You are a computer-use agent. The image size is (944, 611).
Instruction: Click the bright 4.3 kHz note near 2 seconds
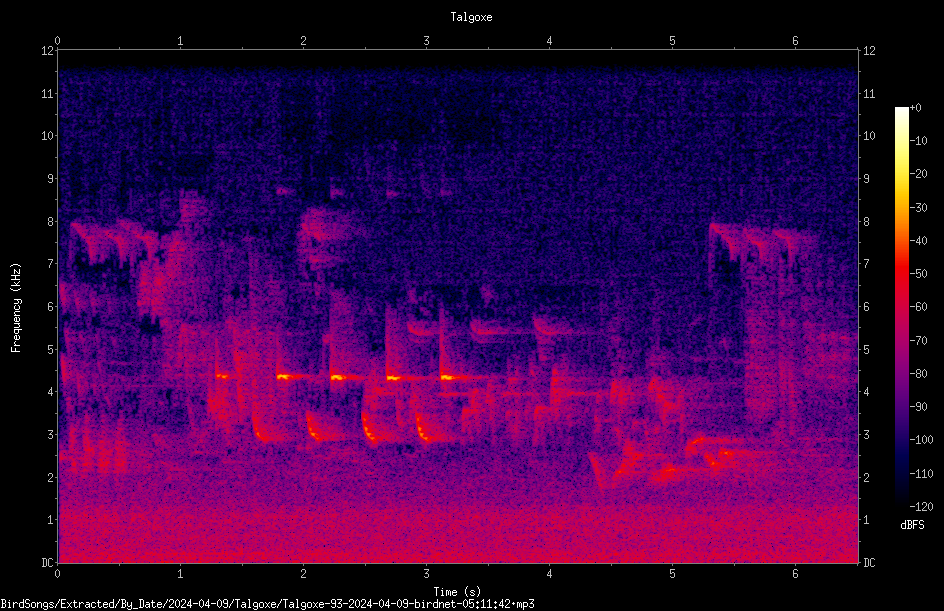click(285, 377)
